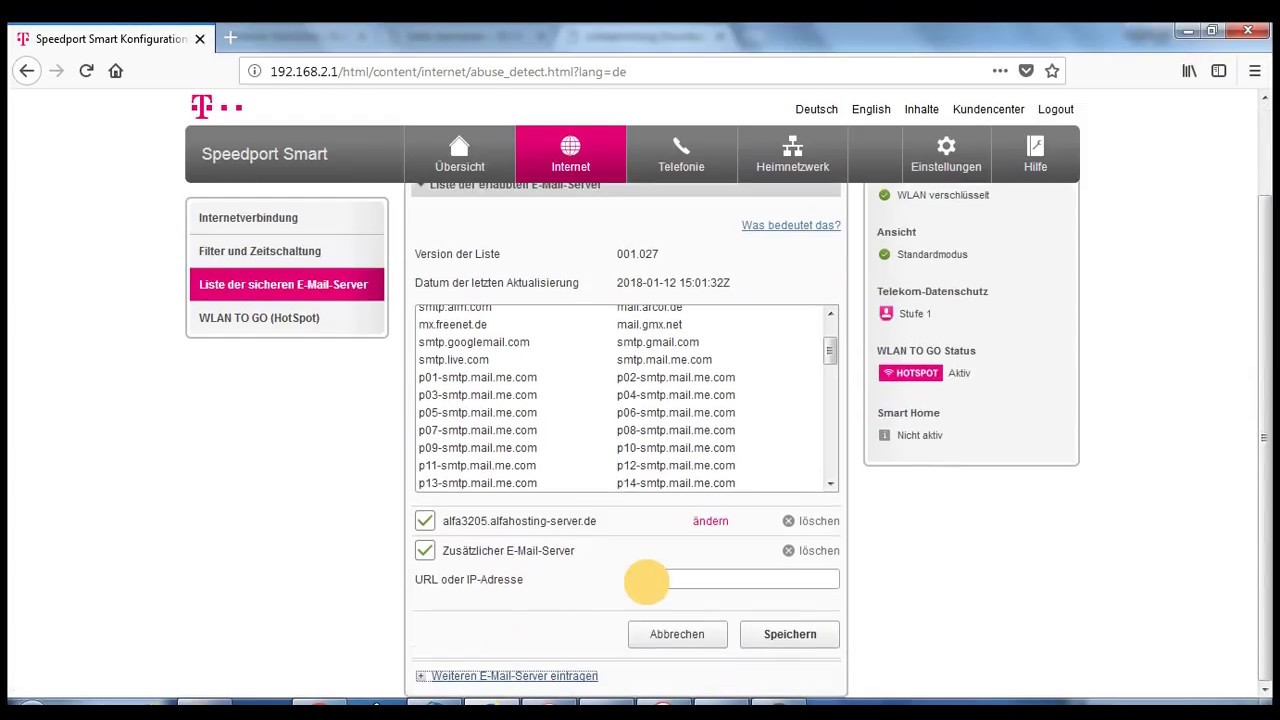
Task: Open WLAN TO GO (HotSpot) menu
Action: (x=287, y=318)
